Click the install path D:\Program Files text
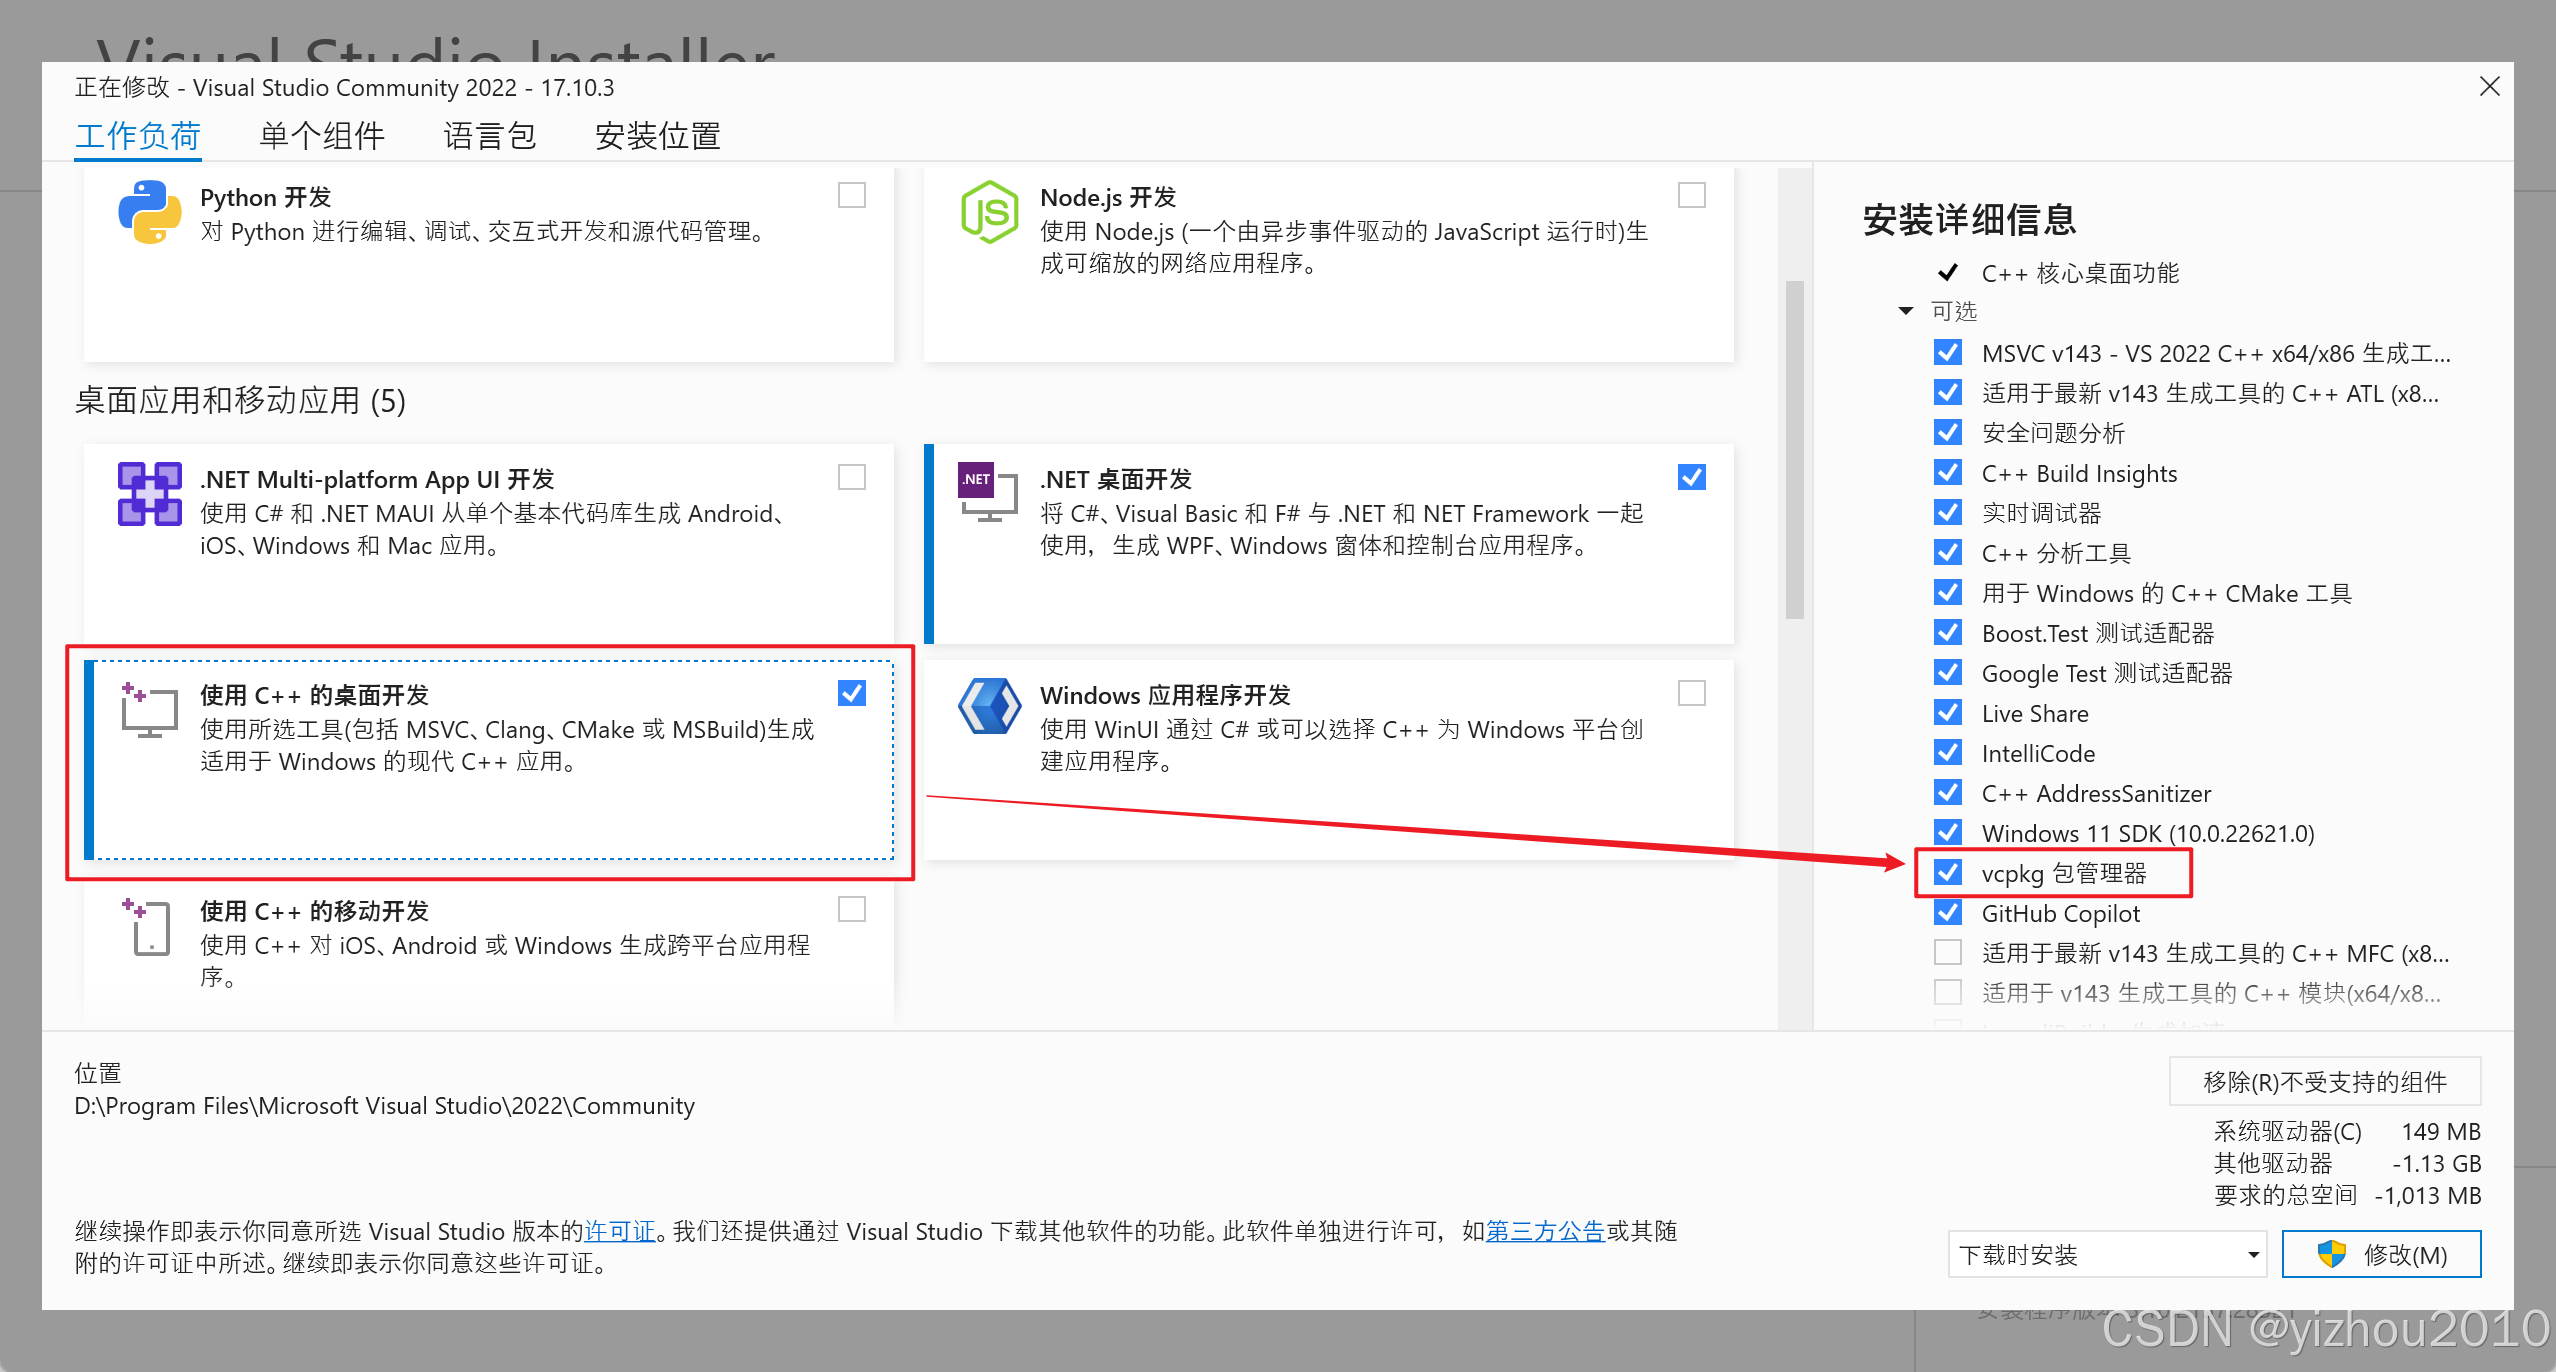This screenshot has height=1372, width=2556. point(385,1105)
